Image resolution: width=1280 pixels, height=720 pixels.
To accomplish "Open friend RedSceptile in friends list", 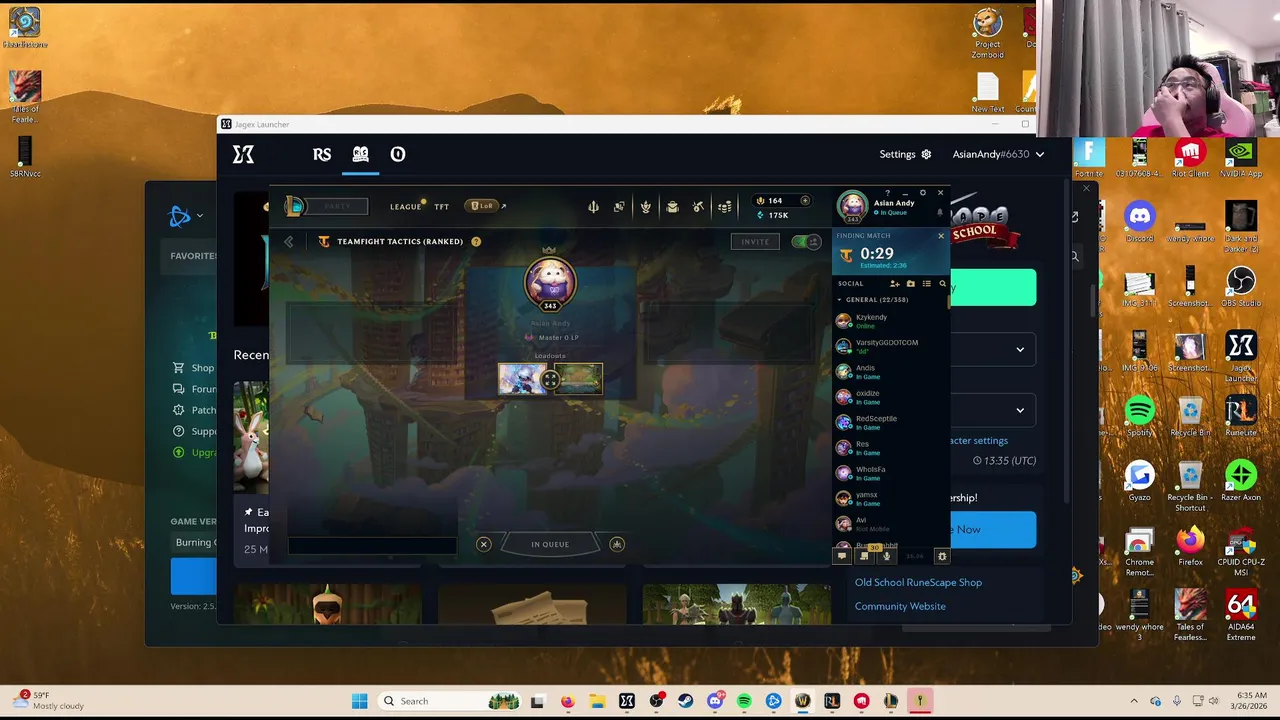I will pyautogui.click(x=890, y=422).
